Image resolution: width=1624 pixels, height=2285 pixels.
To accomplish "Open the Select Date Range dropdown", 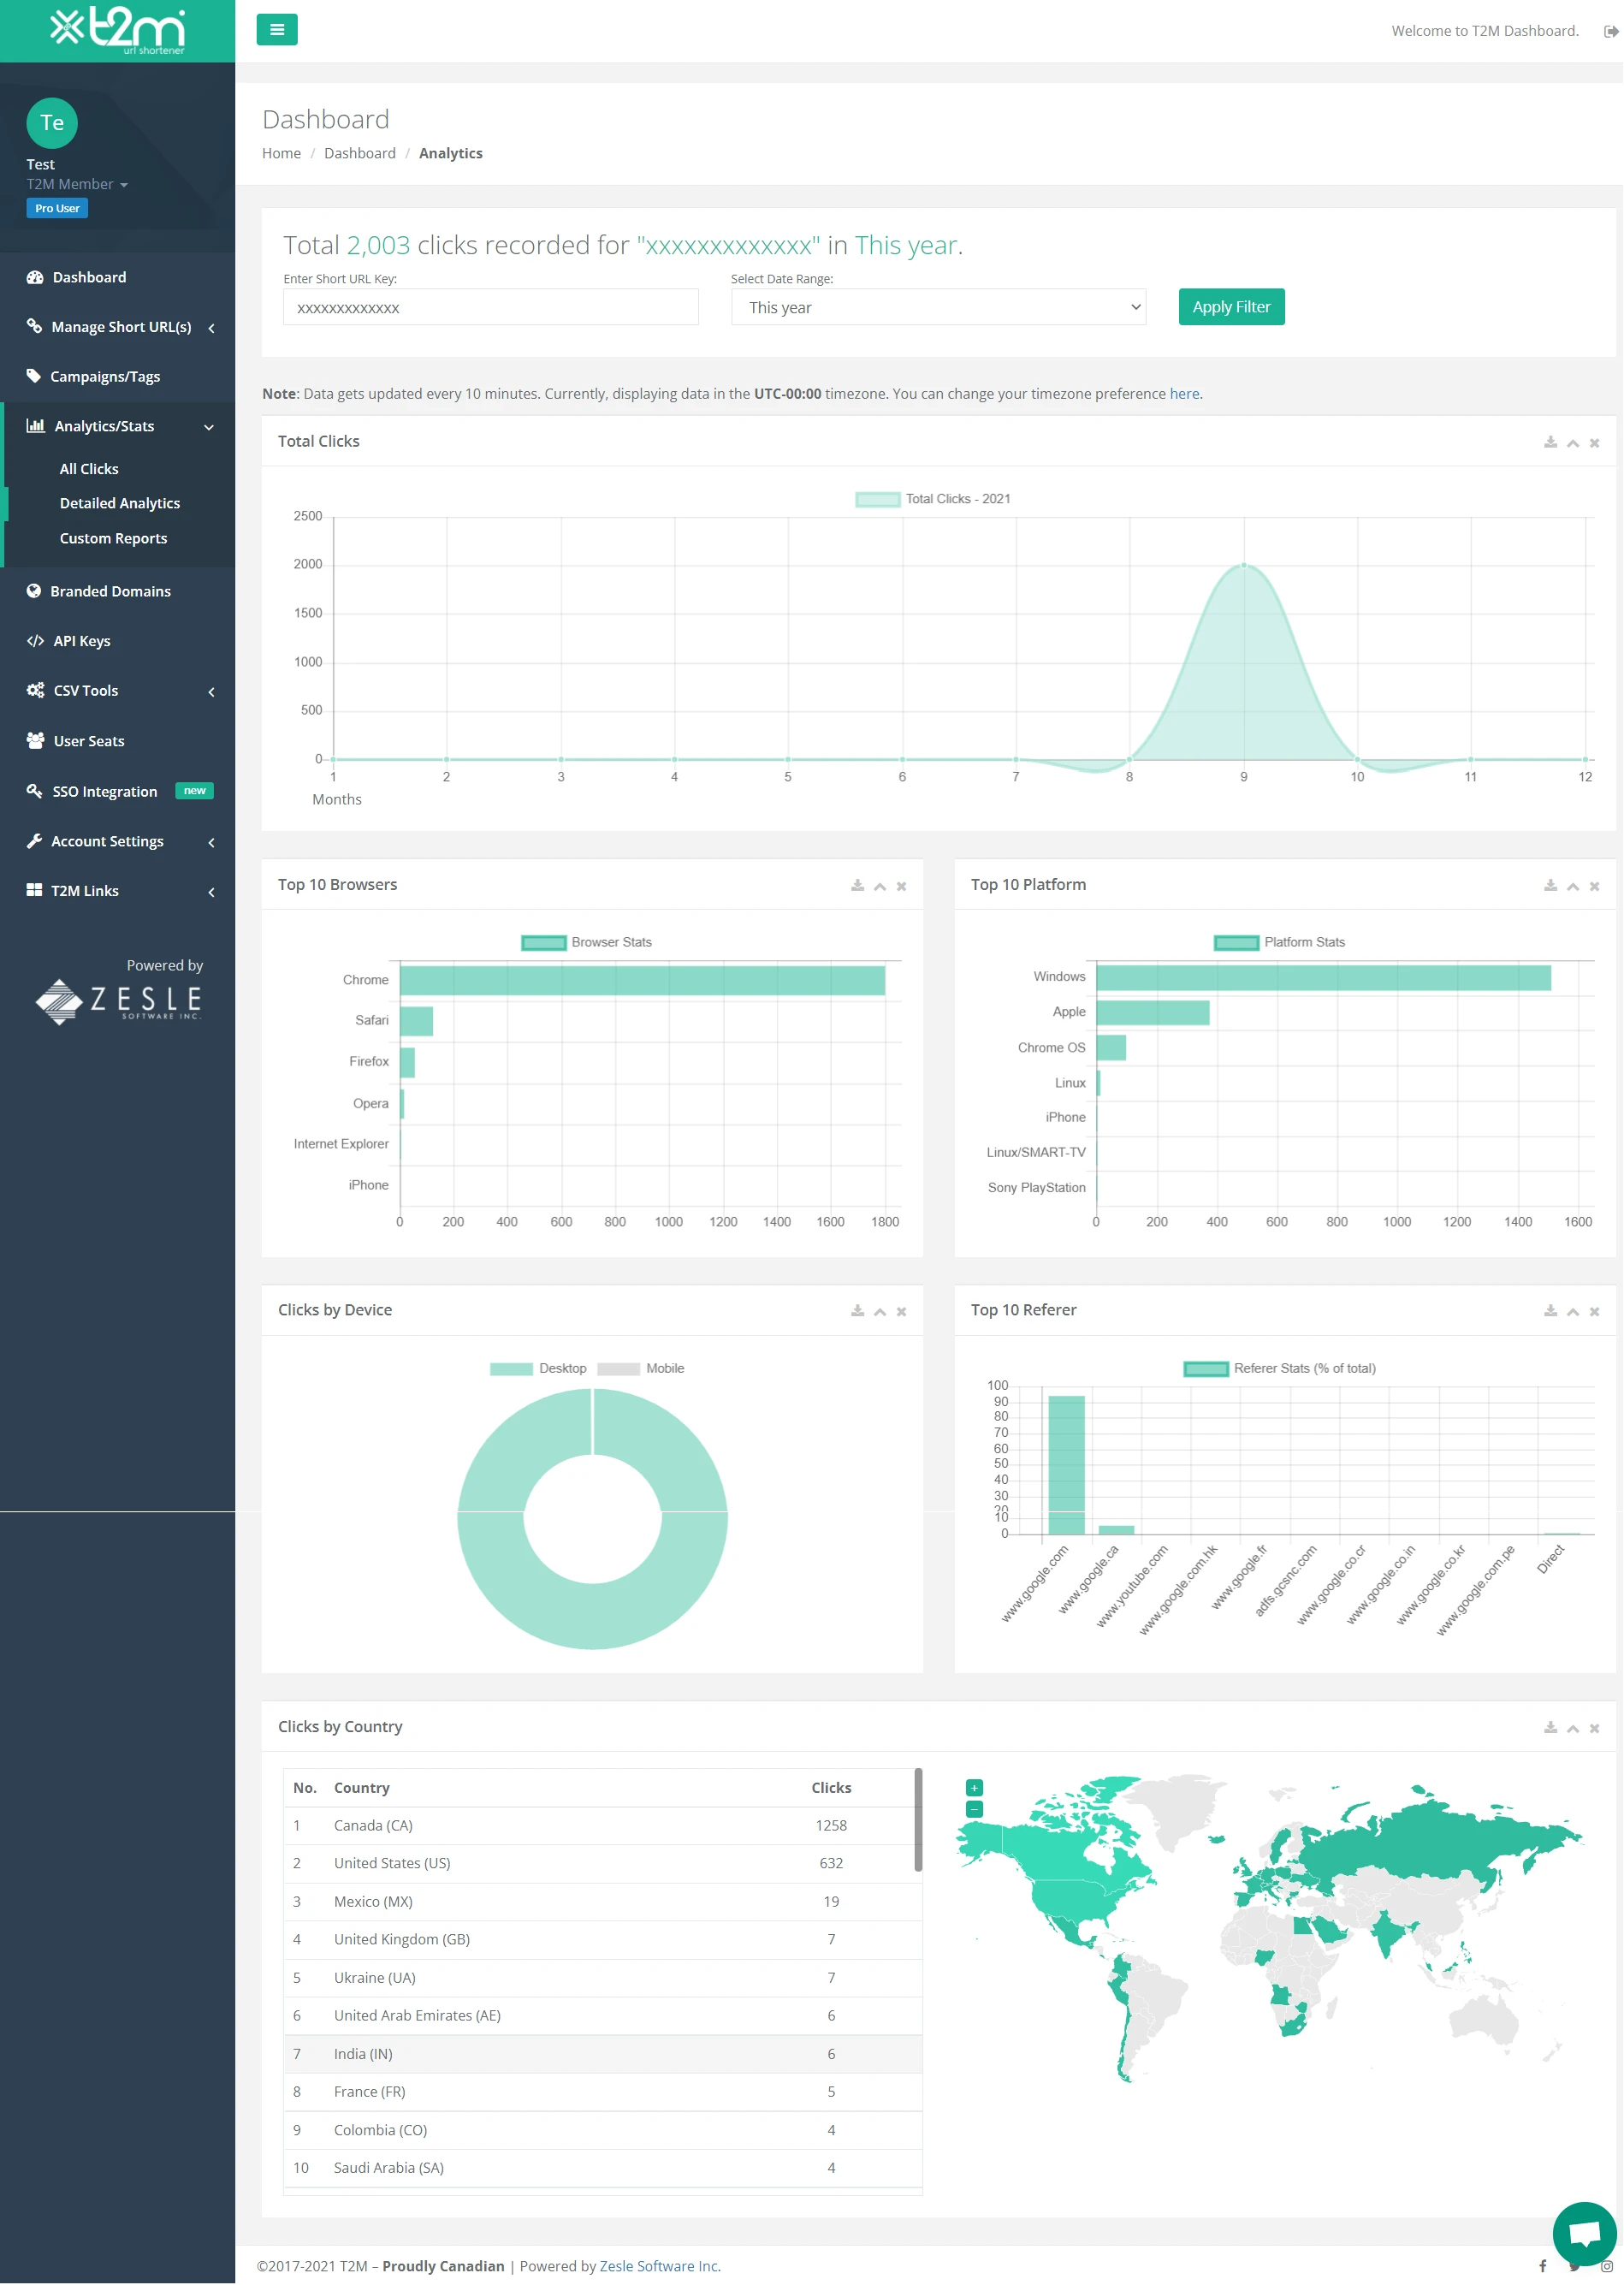I will click(937, 307).
